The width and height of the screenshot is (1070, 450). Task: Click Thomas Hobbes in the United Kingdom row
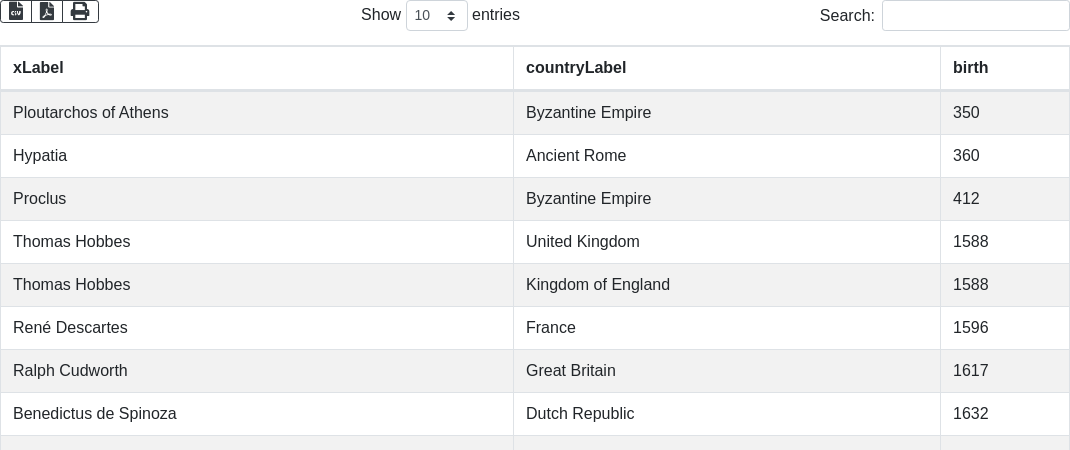[x=72, y=242]
